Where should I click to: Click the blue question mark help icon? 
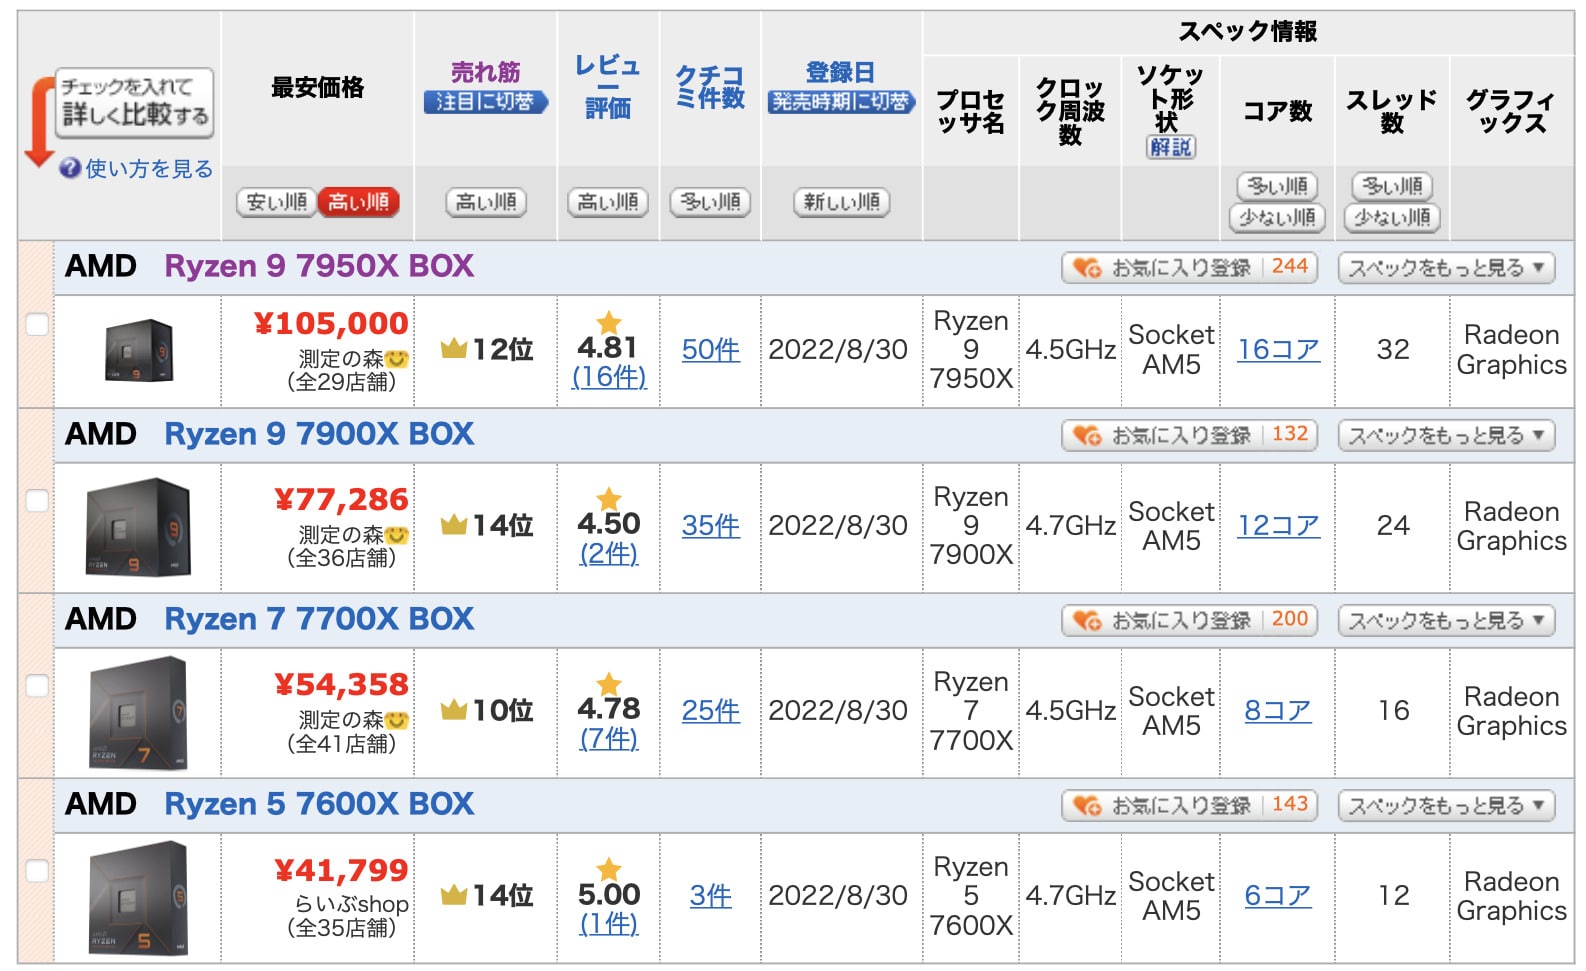(x=69, y=168)
